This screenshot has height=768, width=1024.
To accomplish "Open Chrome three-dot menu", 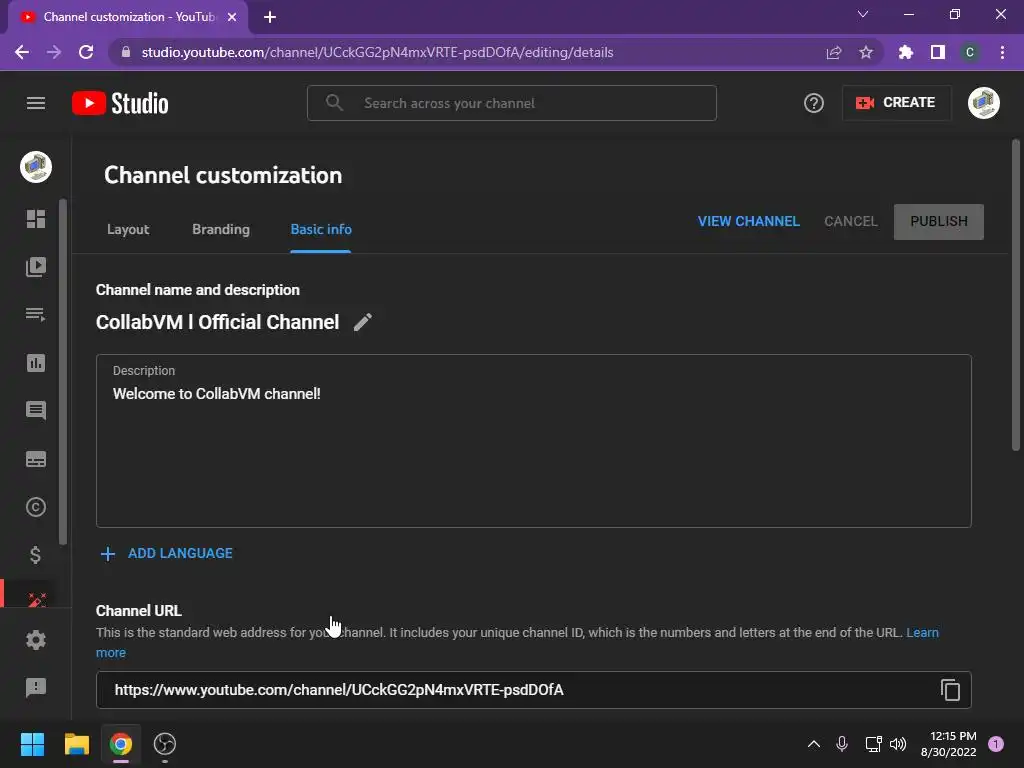I will coord(1002,52).
